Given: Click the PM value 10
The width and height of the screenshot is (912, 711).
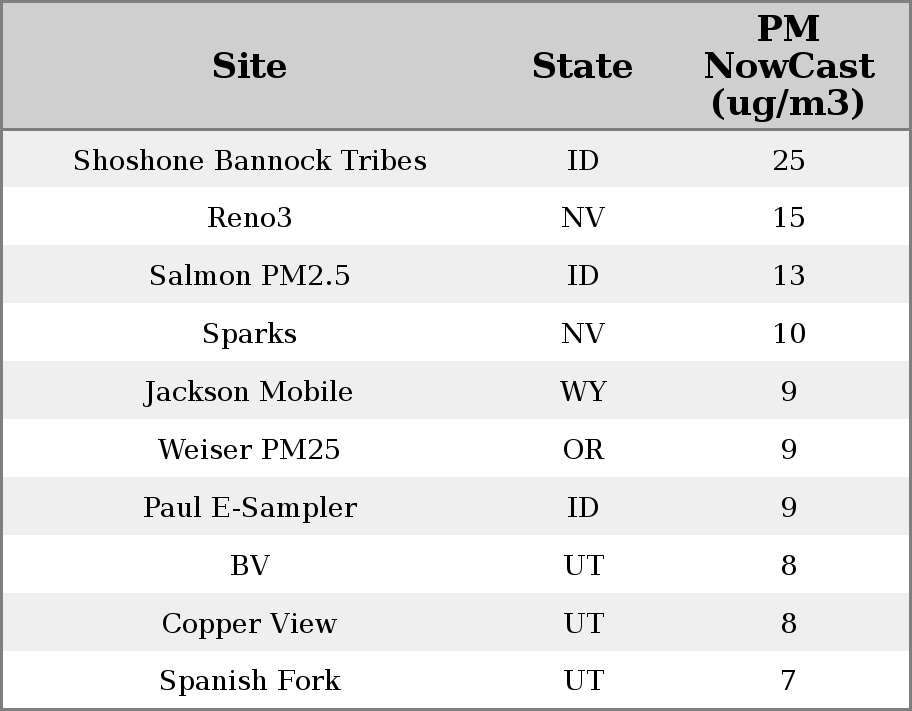Looking at the screenshot, I should tap(788, 334).
